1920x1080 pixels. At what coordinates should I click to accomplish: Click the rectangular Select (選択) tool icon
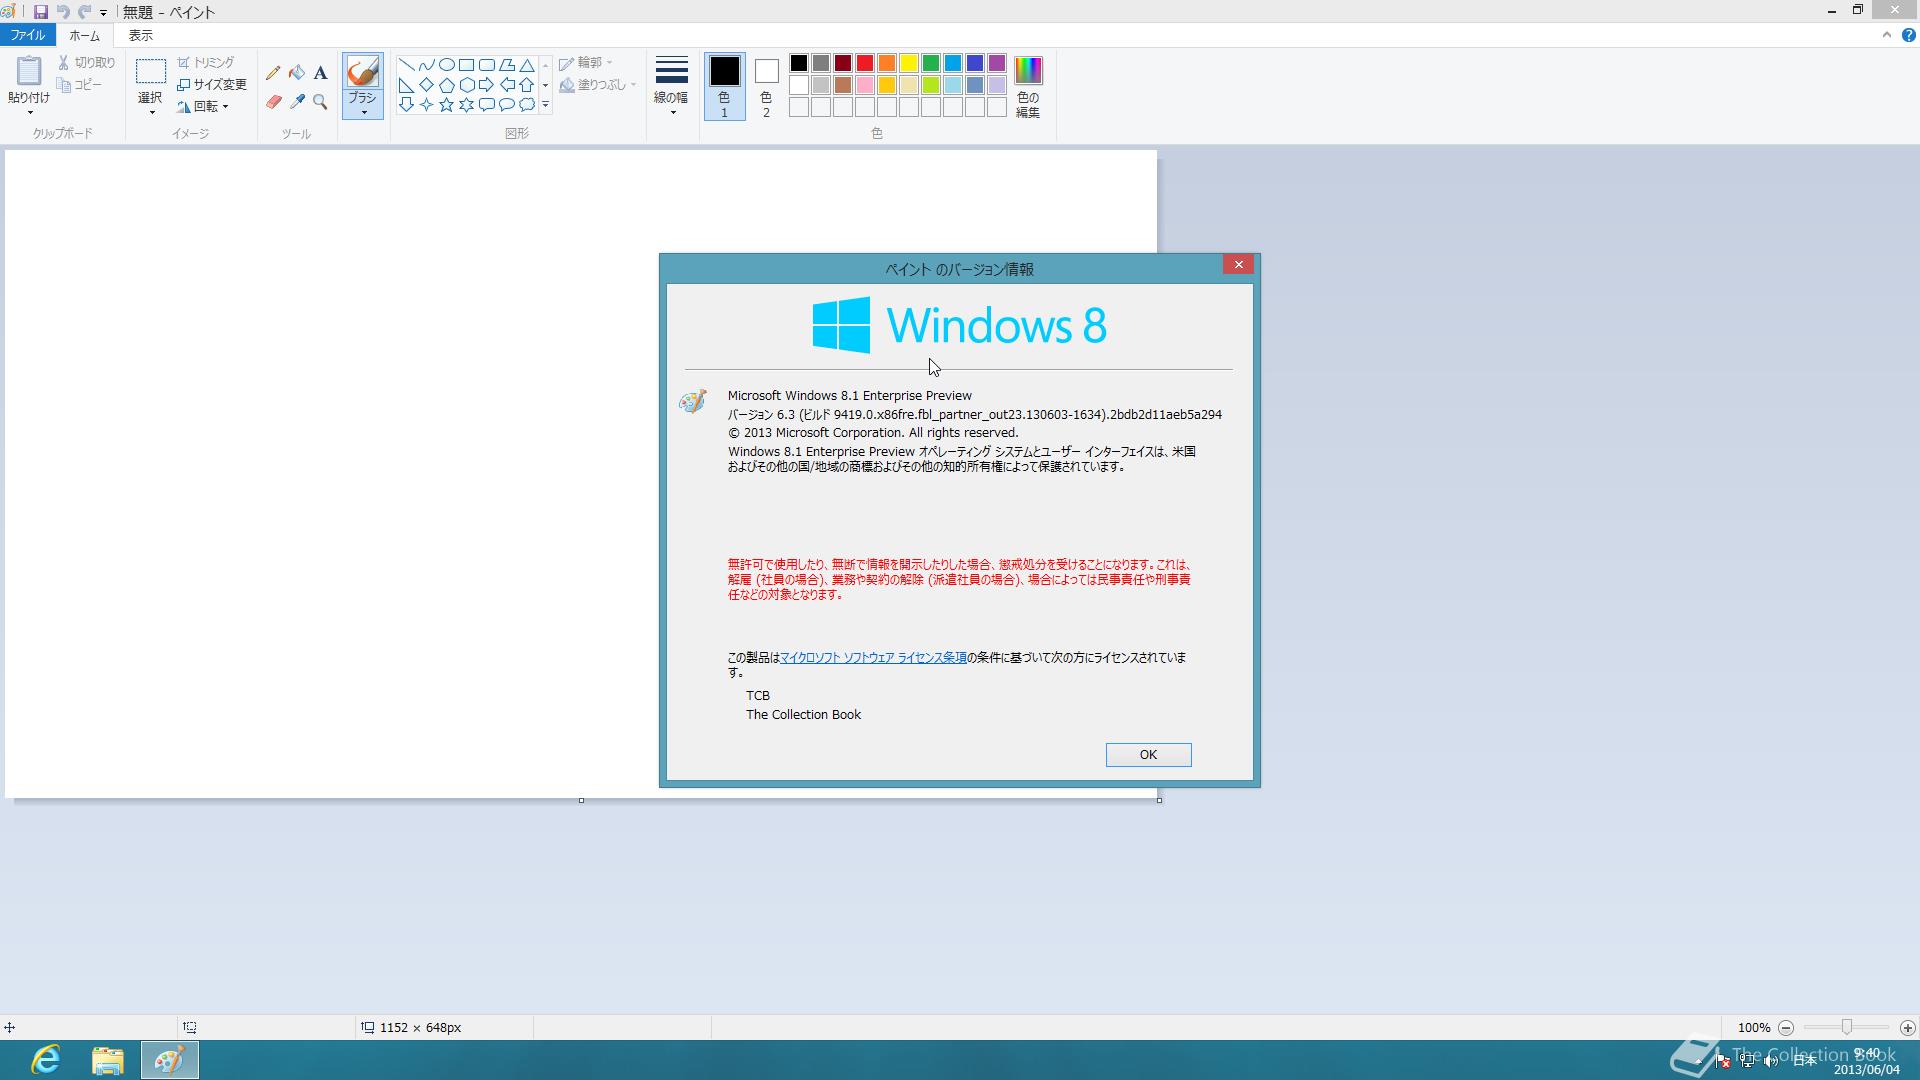click(150, 71)
